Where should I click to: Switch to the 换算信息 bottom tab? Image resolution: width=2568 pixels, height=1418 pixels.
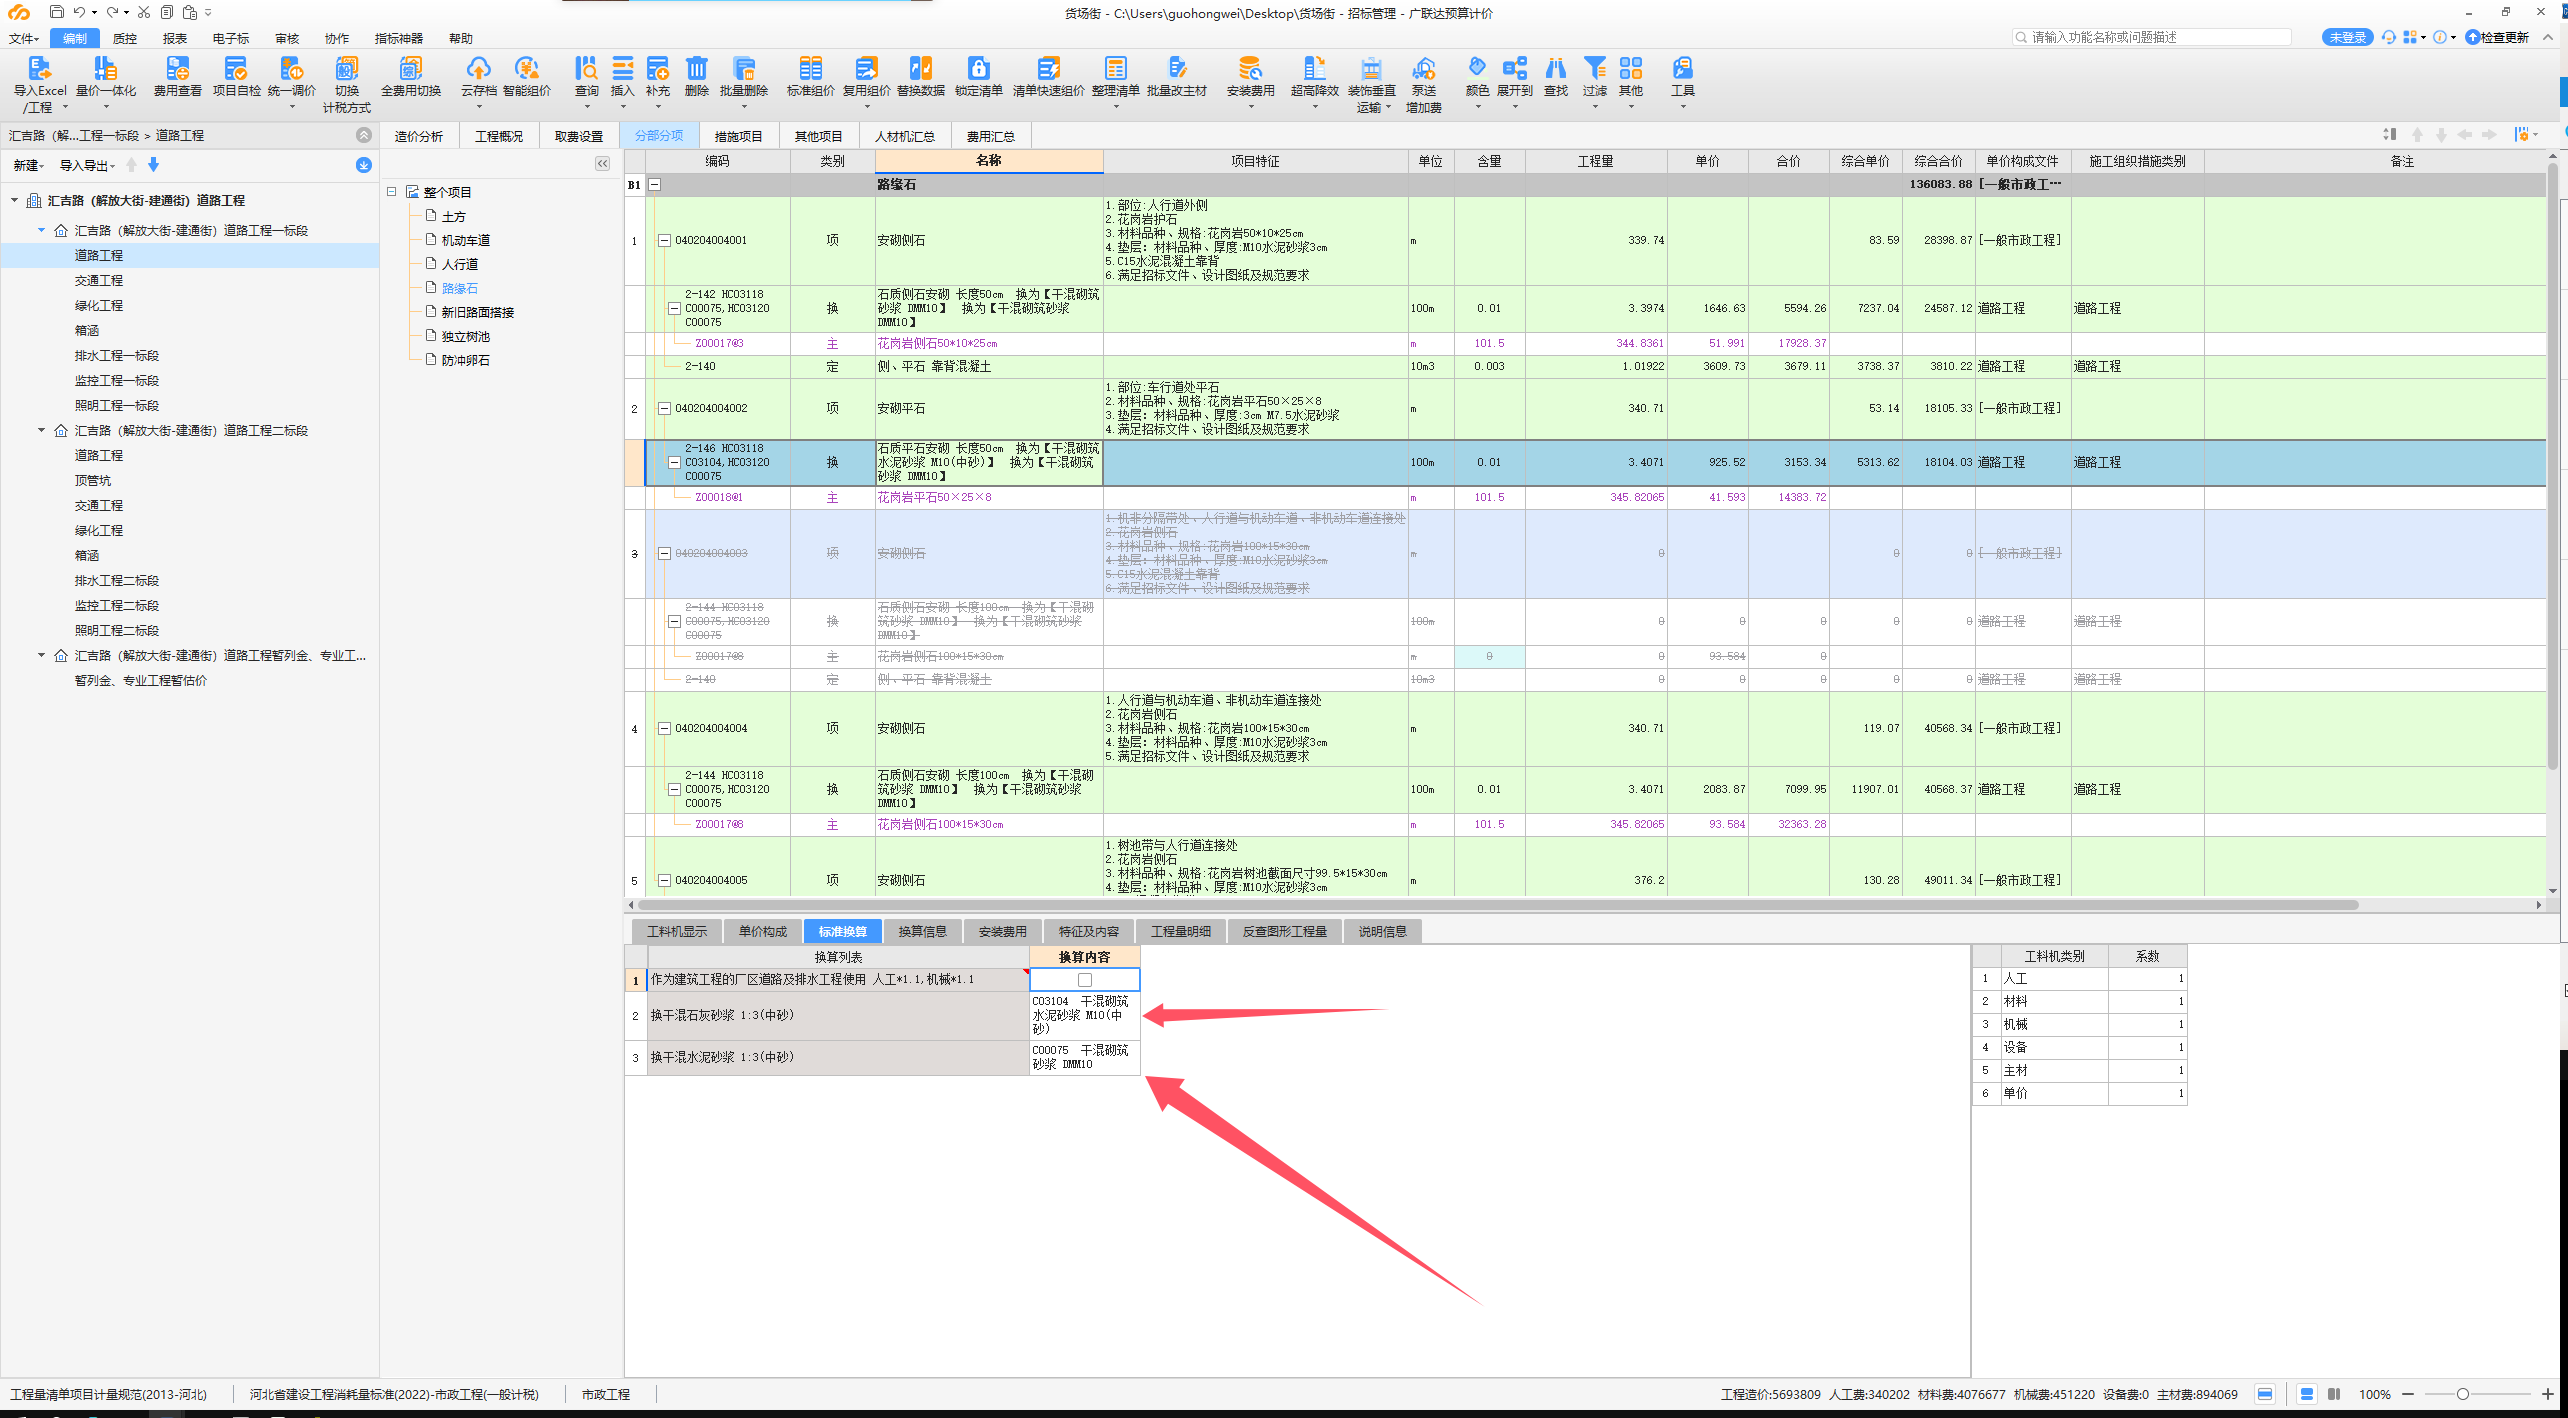pyautogui.click(x=922, y=931)
